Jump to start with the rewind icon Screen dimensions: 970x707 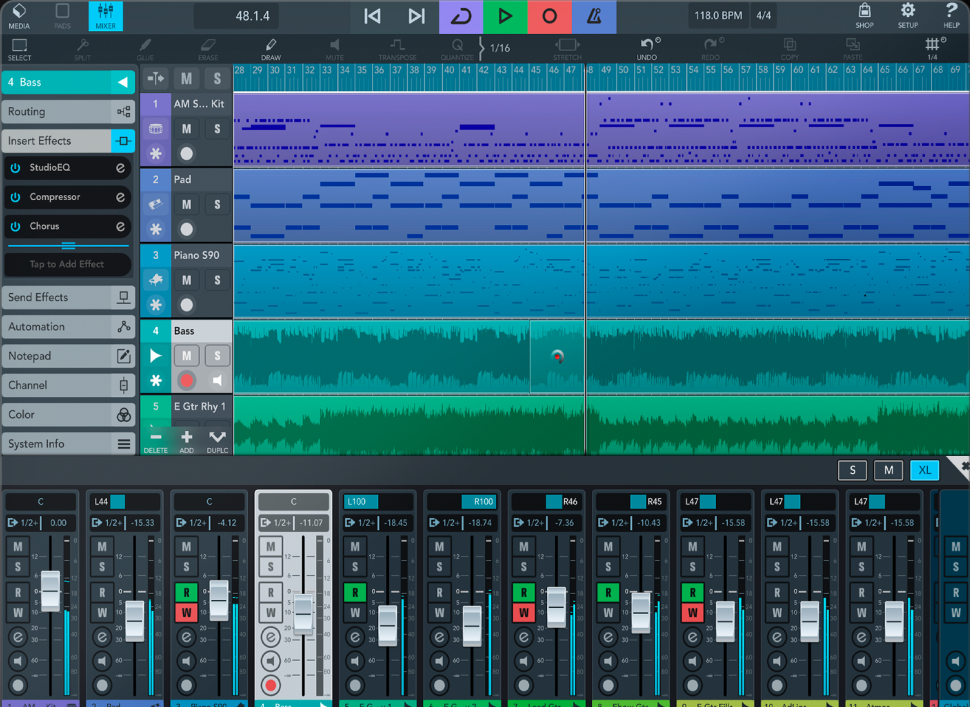coord(372,16)
